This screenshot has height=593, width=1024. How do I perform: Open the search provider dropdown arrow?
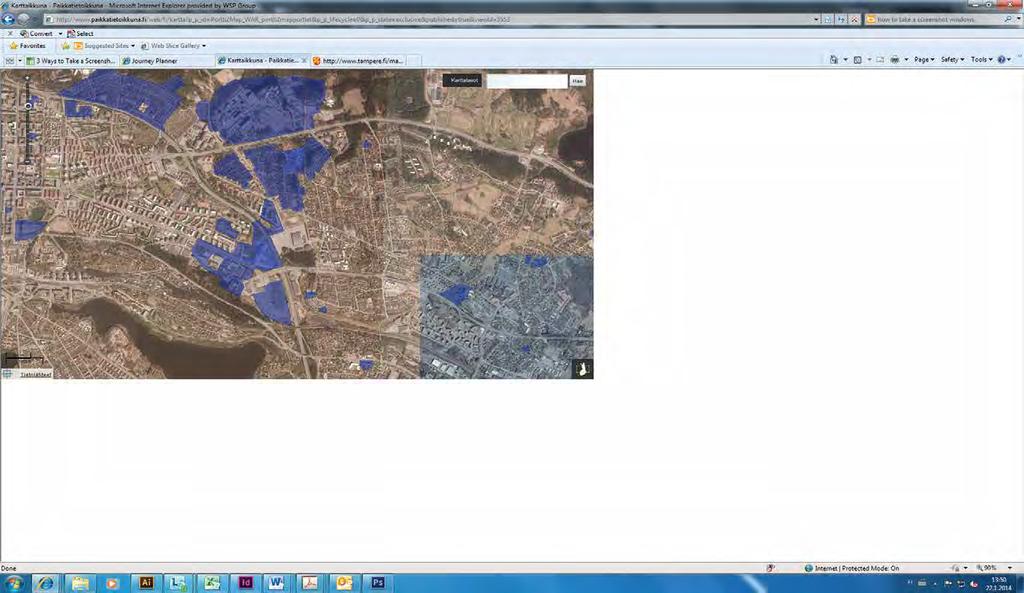tap(1017, 20)
